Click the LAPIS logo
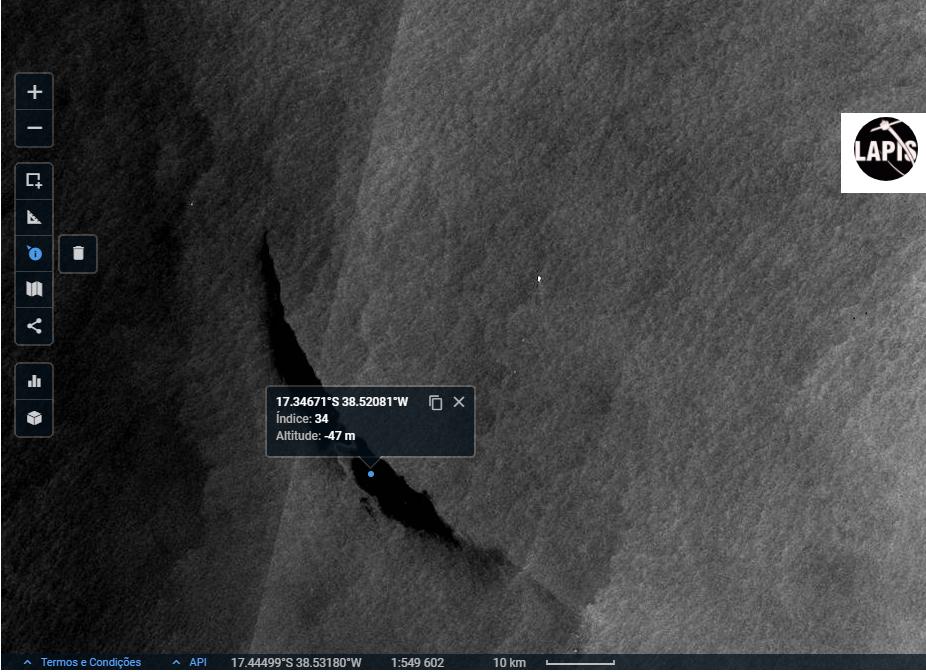This screenshot has height=672, width=926. pos(884,152)
